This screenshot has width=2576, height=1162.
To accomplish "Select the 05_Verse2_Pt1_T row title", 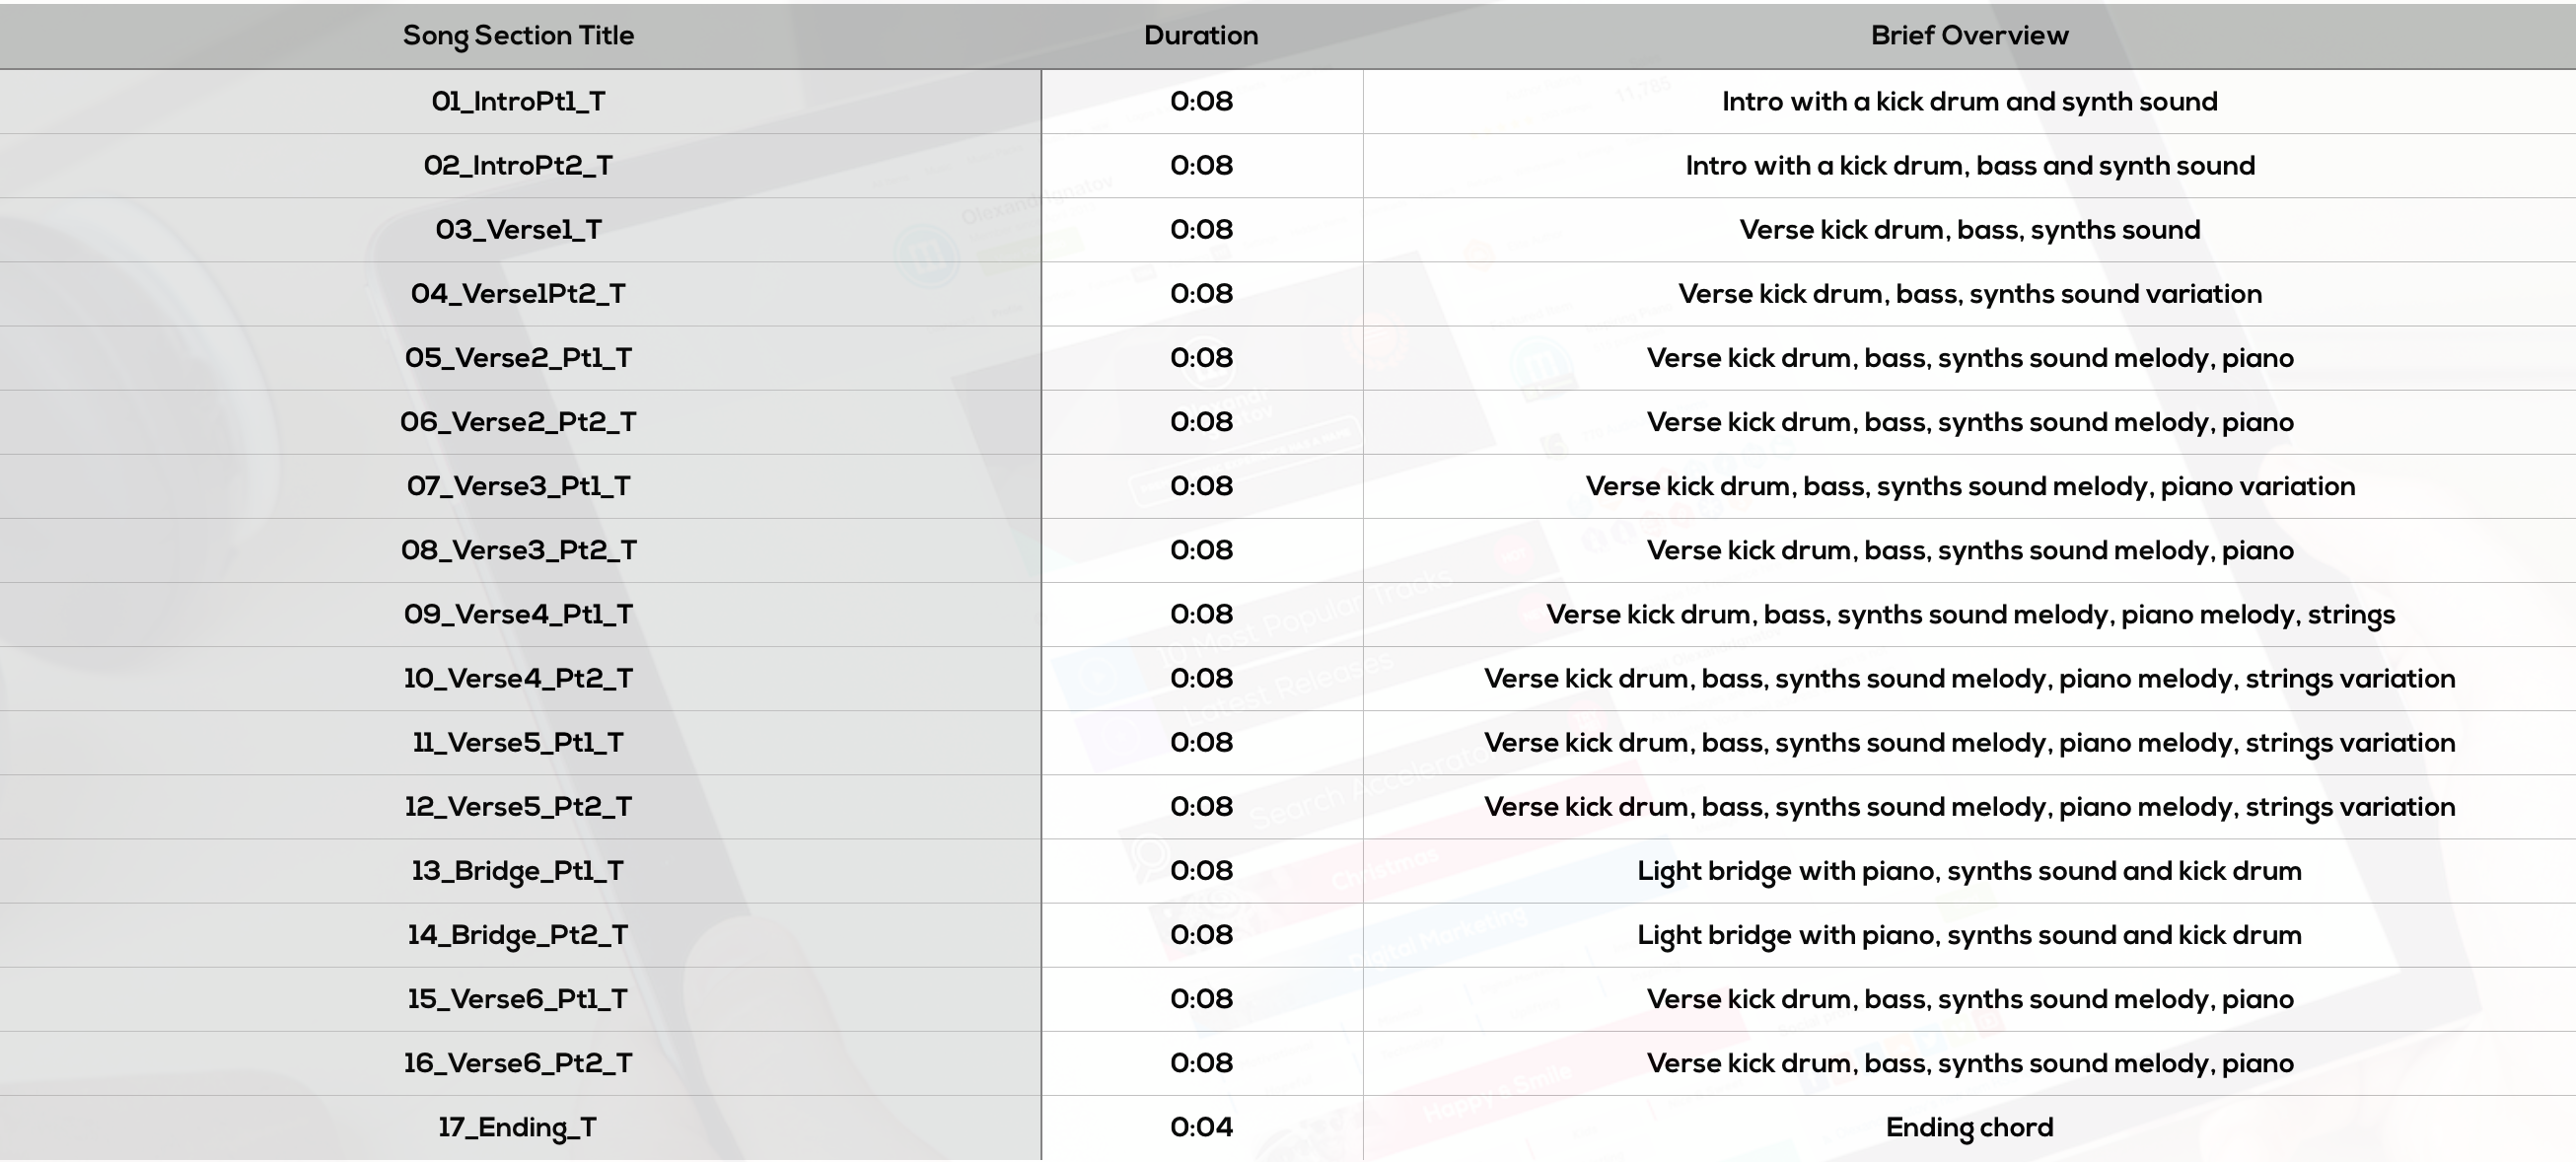I will (x=518, y=357).
